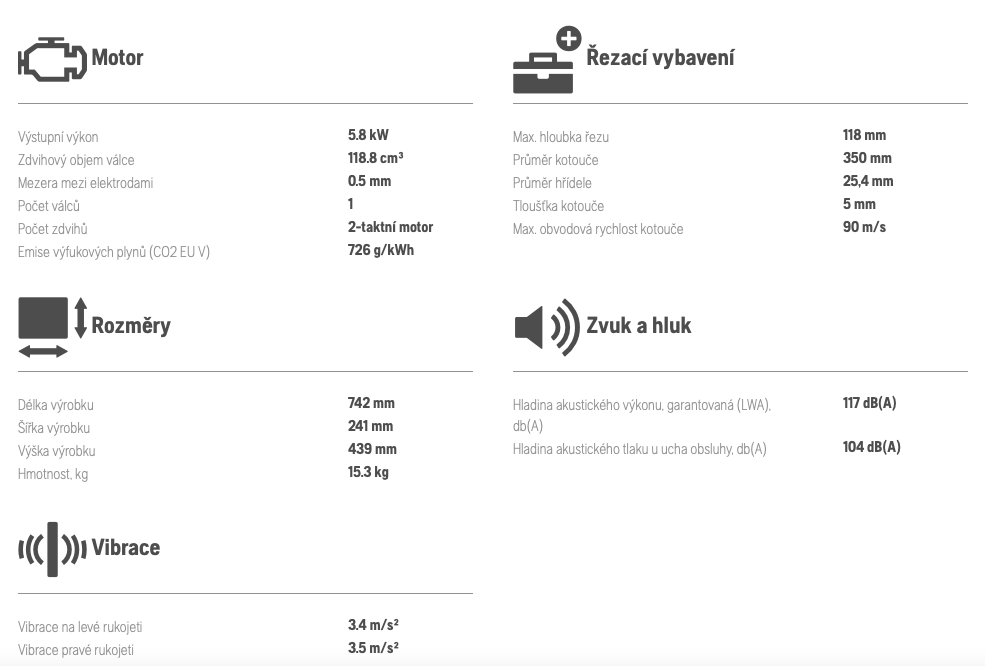The image size is (985, 666).
Task: Select the Zvuk a hluk heading
Action: pos(639,325)
